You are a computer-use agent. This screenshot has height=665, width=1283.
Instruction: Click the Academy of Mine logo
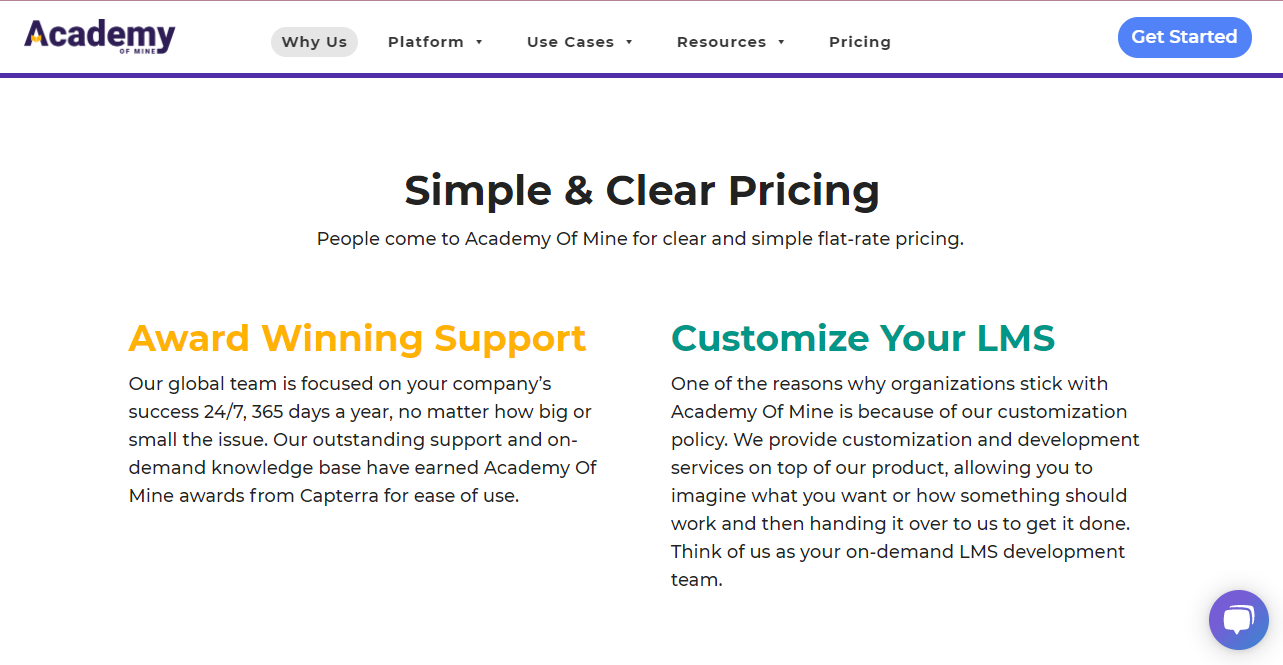coord(100,36)
